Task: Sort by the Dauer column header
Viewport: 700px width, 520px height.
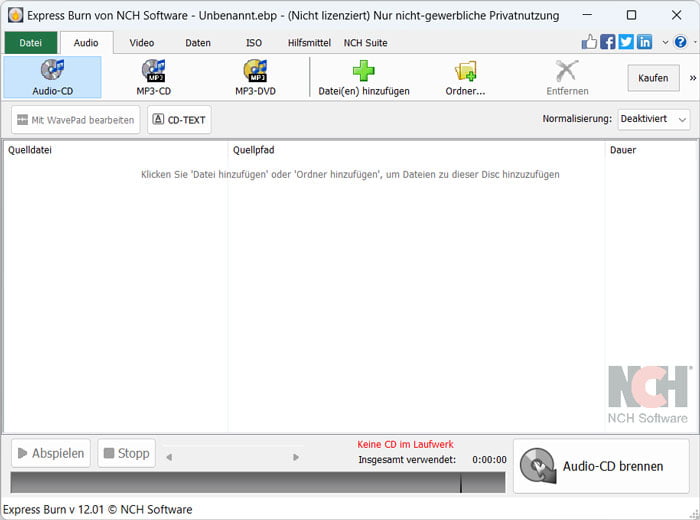Action: [651, 150]
